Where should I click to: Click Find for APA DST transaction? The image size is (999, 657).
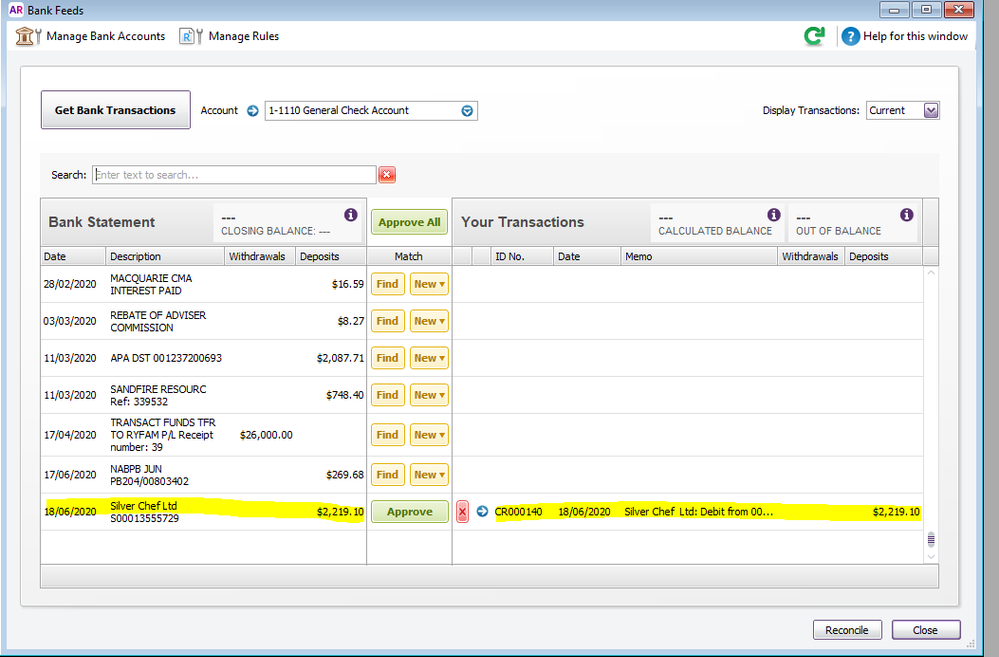pos(387,358)
